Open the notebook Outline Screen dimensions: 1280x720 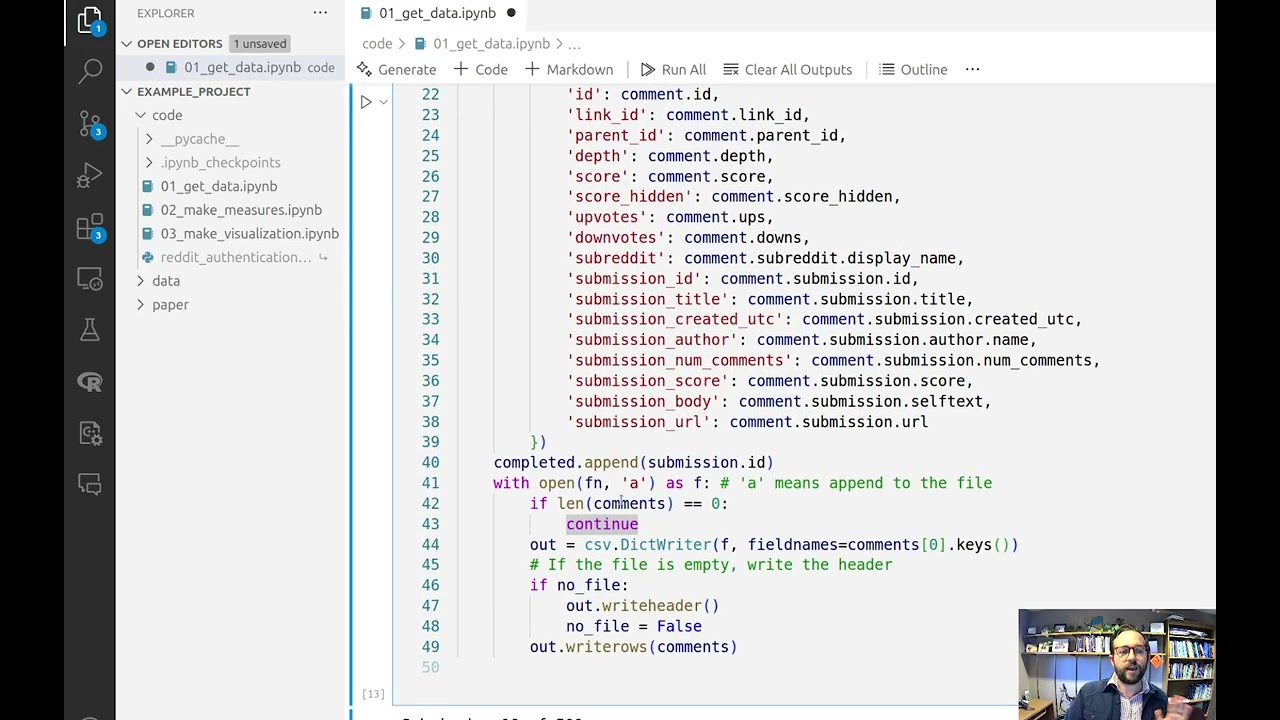point(913,70)
